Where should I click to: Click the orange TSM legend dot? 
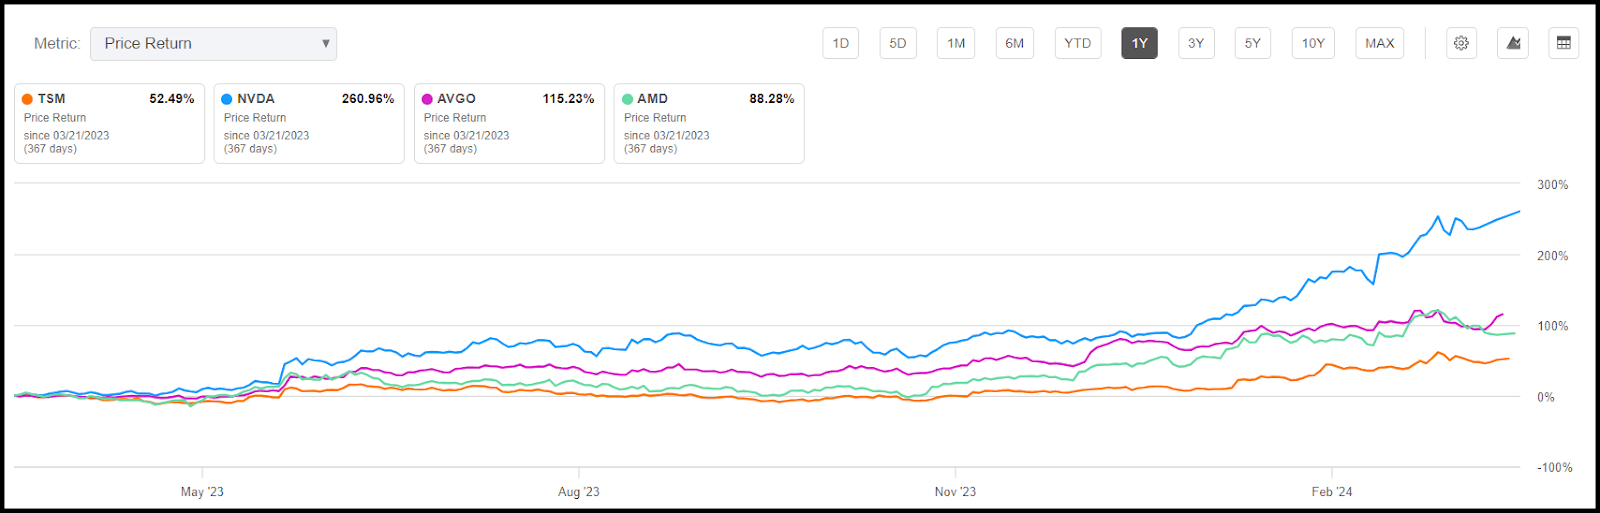[28, 99]
